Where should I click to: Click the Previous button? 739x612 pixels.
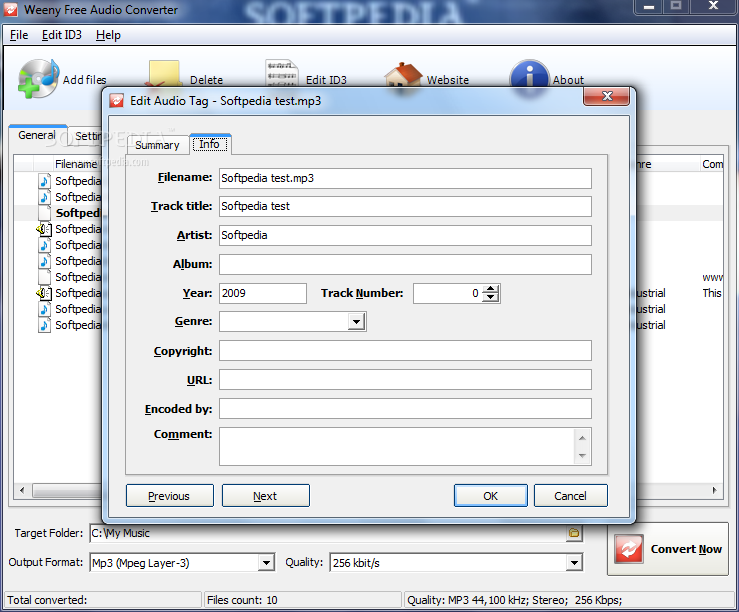170,496
